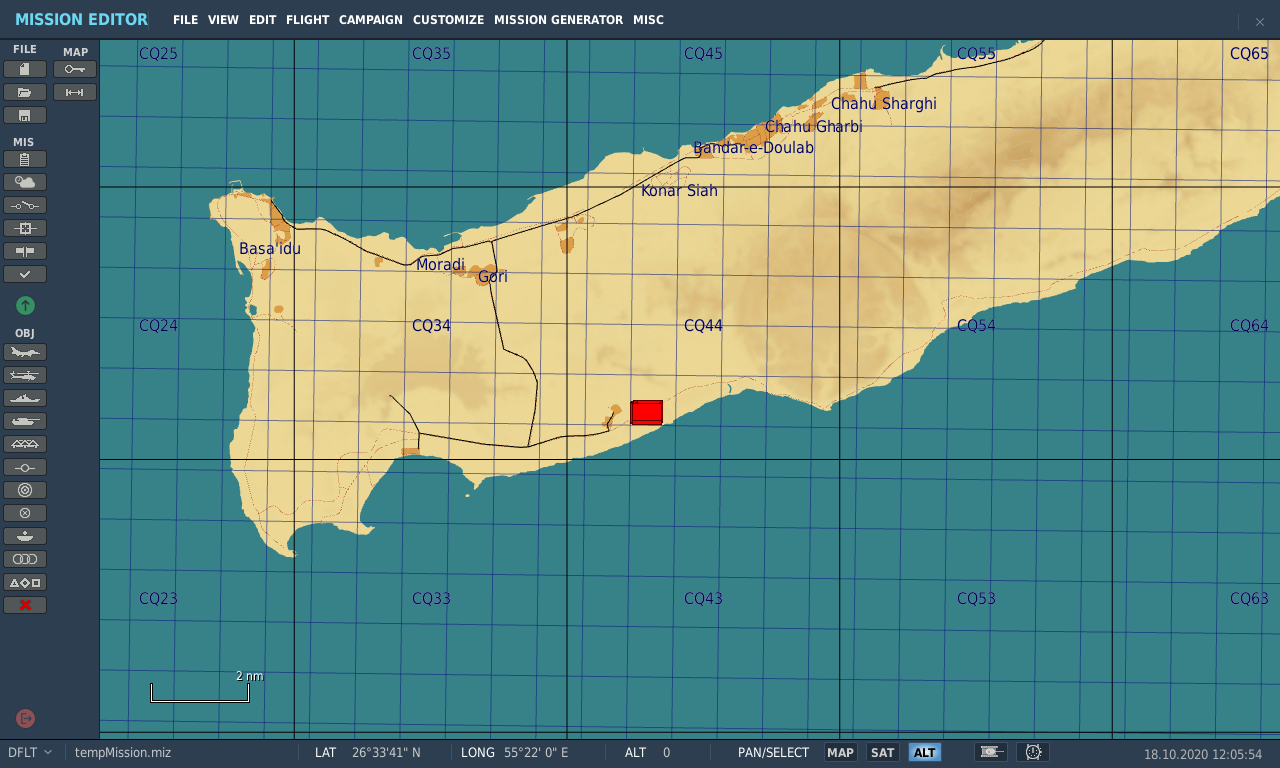This screenshot has height=768, width=1280.
Task: Select the map distance ruler tool
Action: click(75, 92)
